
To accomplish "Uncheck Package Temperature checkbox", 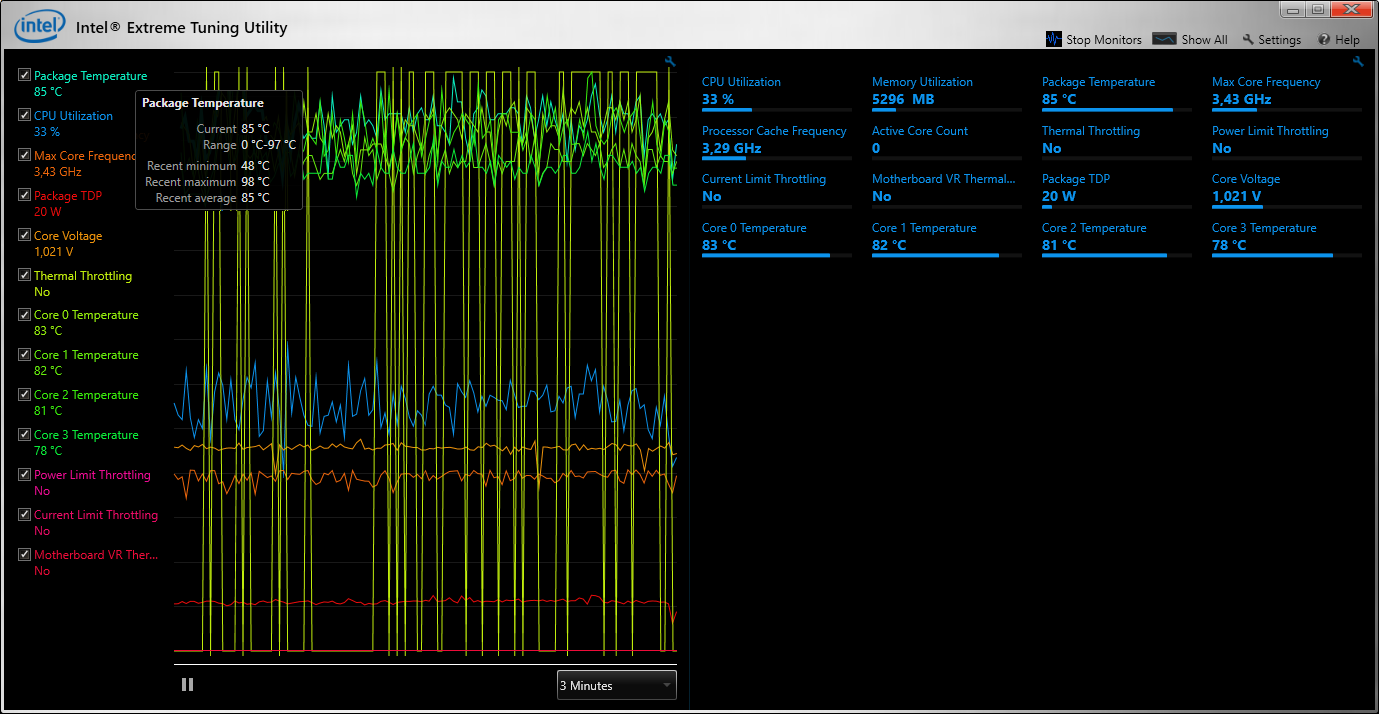I will point(25,75).
